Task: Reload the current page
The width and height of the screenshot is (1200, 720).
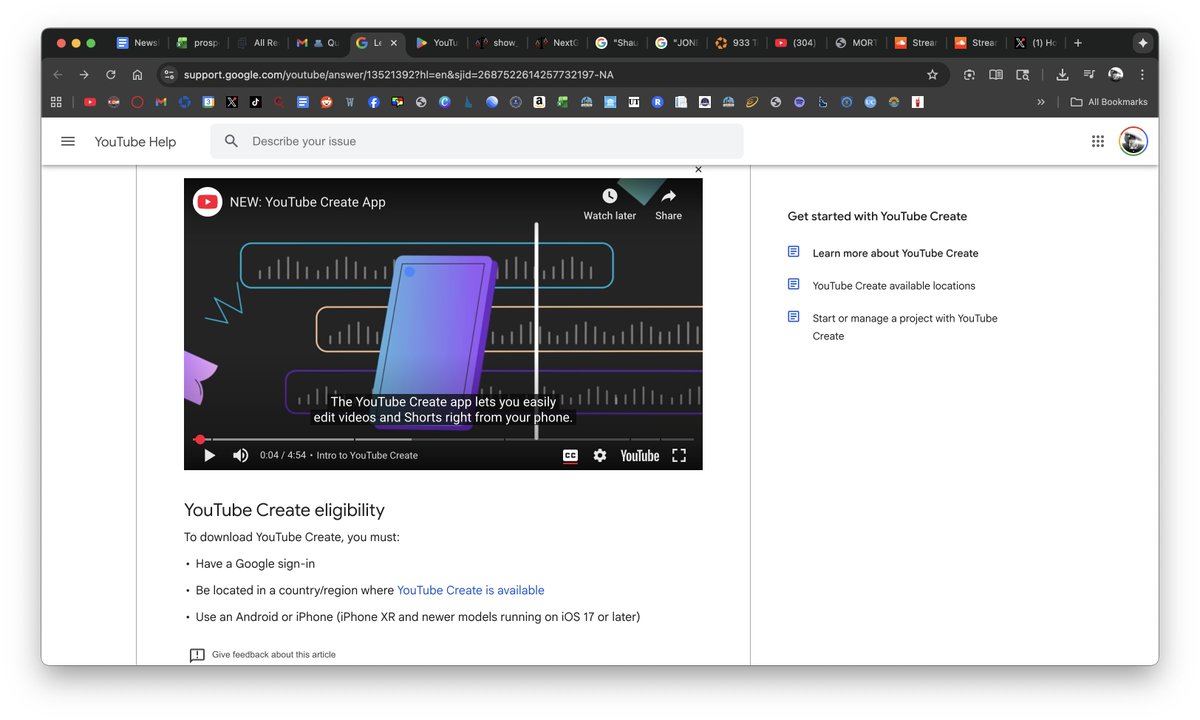Action: pyautogui.click(x=111, y=74)
